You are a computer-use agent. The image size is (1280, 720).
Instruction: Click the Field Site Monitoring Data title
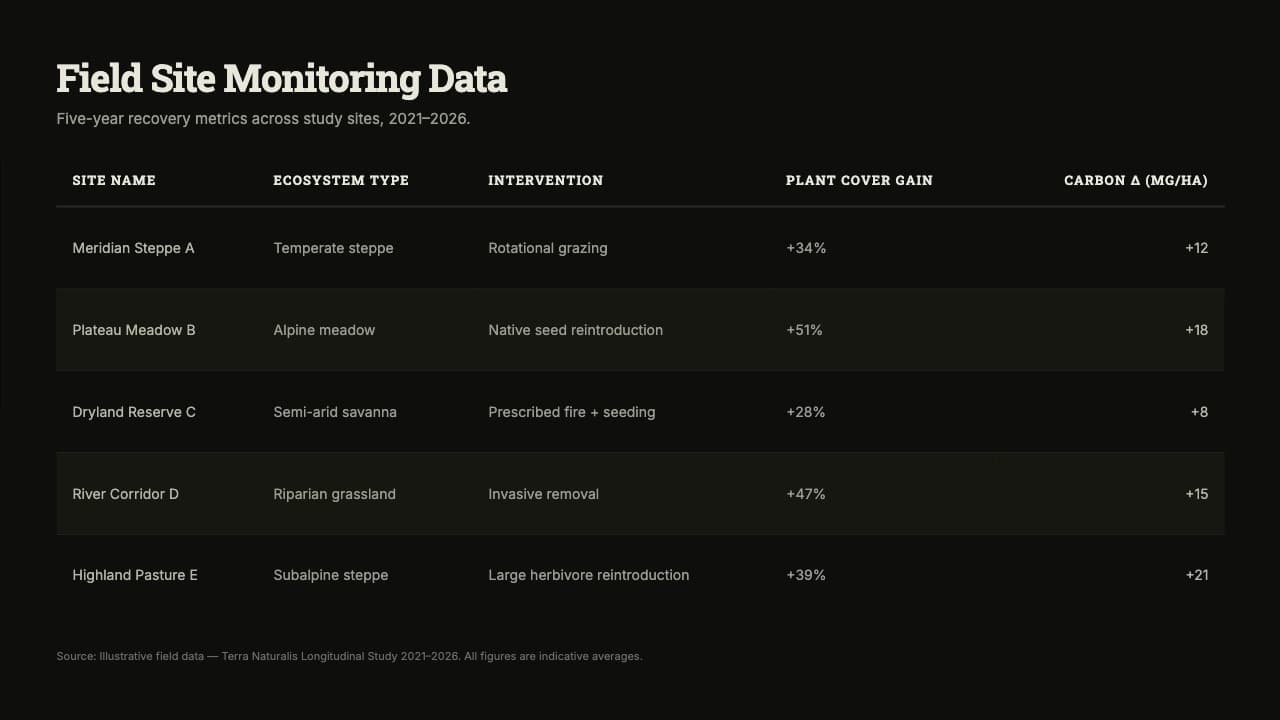[x=282, y=79]
